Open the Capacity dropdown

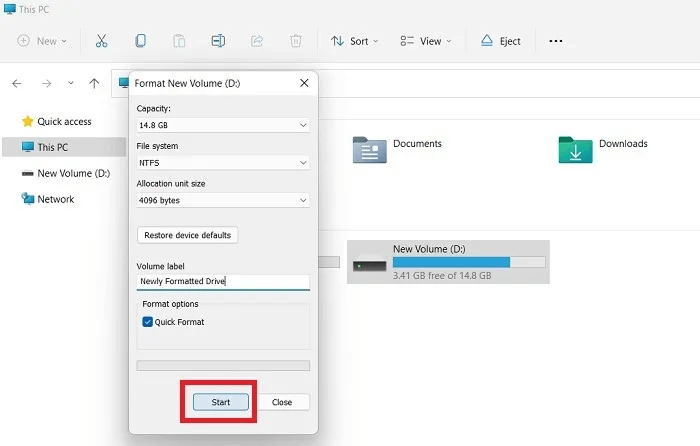(223, 125)
